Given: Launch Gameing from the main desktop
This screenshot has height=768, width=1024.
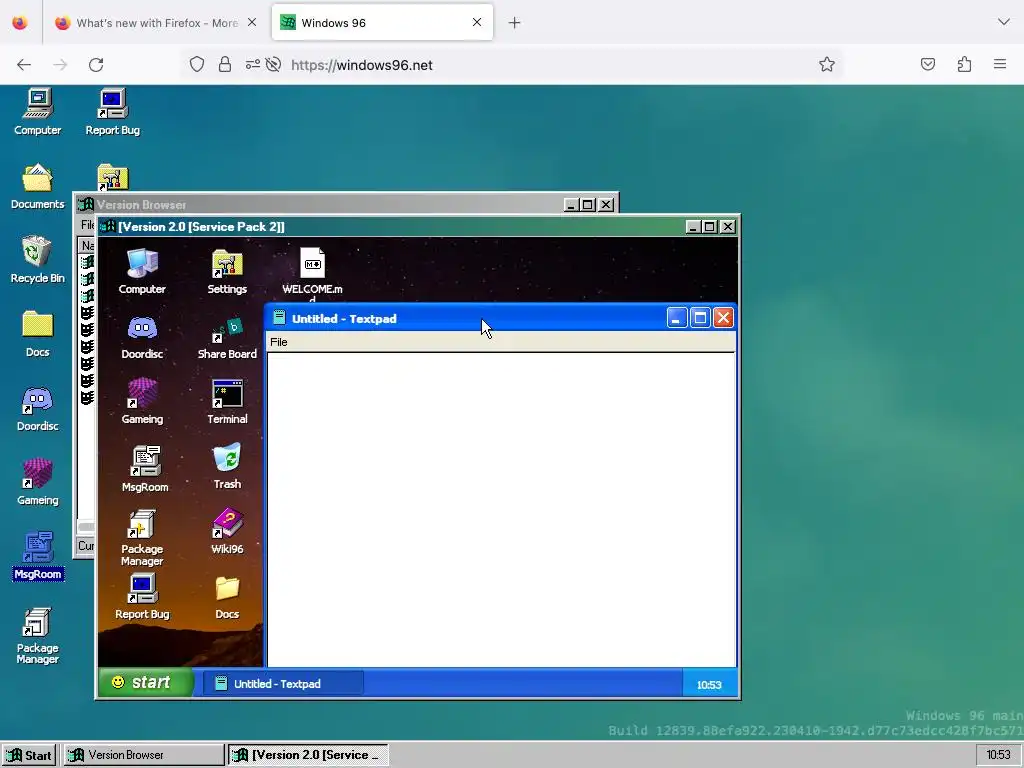Looking at the screenshot, I should point(38,482).
